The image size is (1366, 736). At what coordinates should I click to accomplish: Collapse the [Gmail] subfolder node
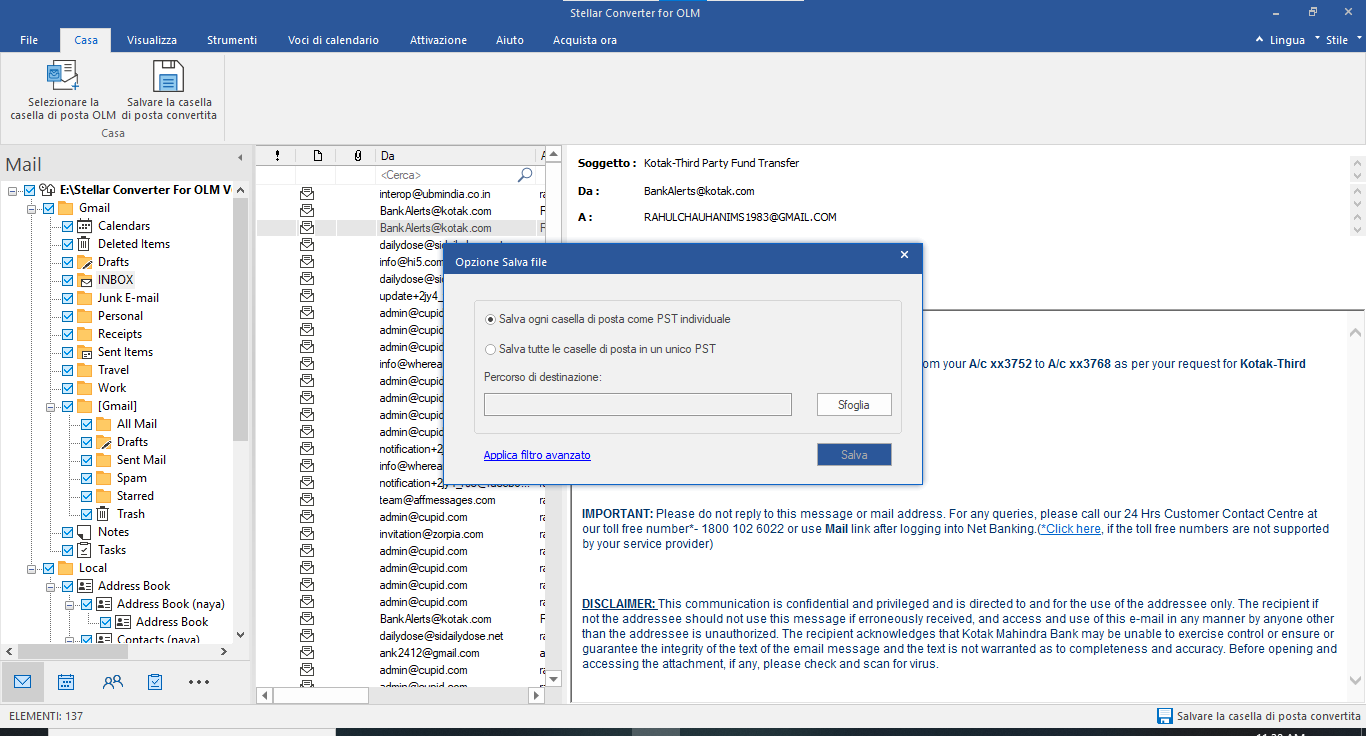[51, 406]
